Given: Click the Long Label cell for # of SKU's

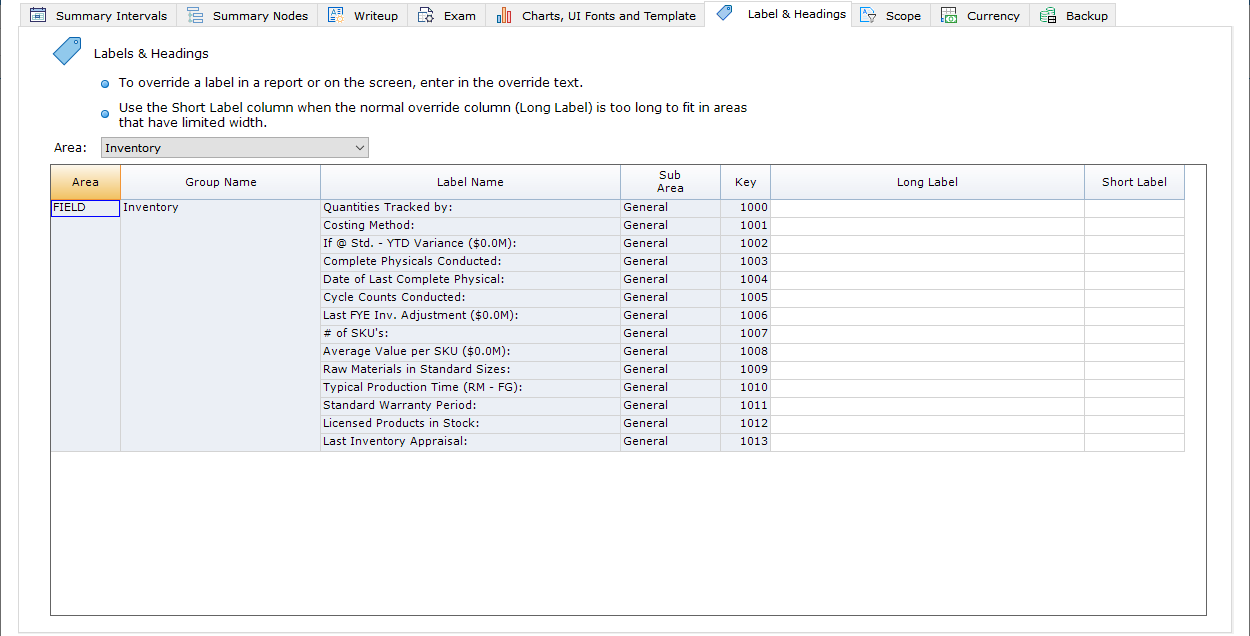Looking at the screenshot, I should 927,334.
